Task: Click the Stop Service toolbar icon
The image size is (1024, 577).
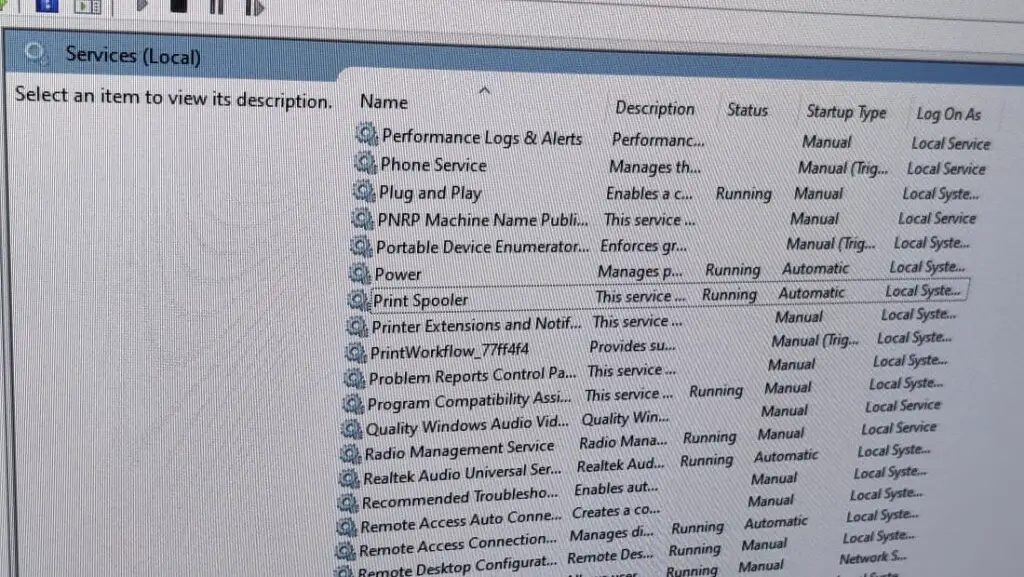Action: click(181, 7)
